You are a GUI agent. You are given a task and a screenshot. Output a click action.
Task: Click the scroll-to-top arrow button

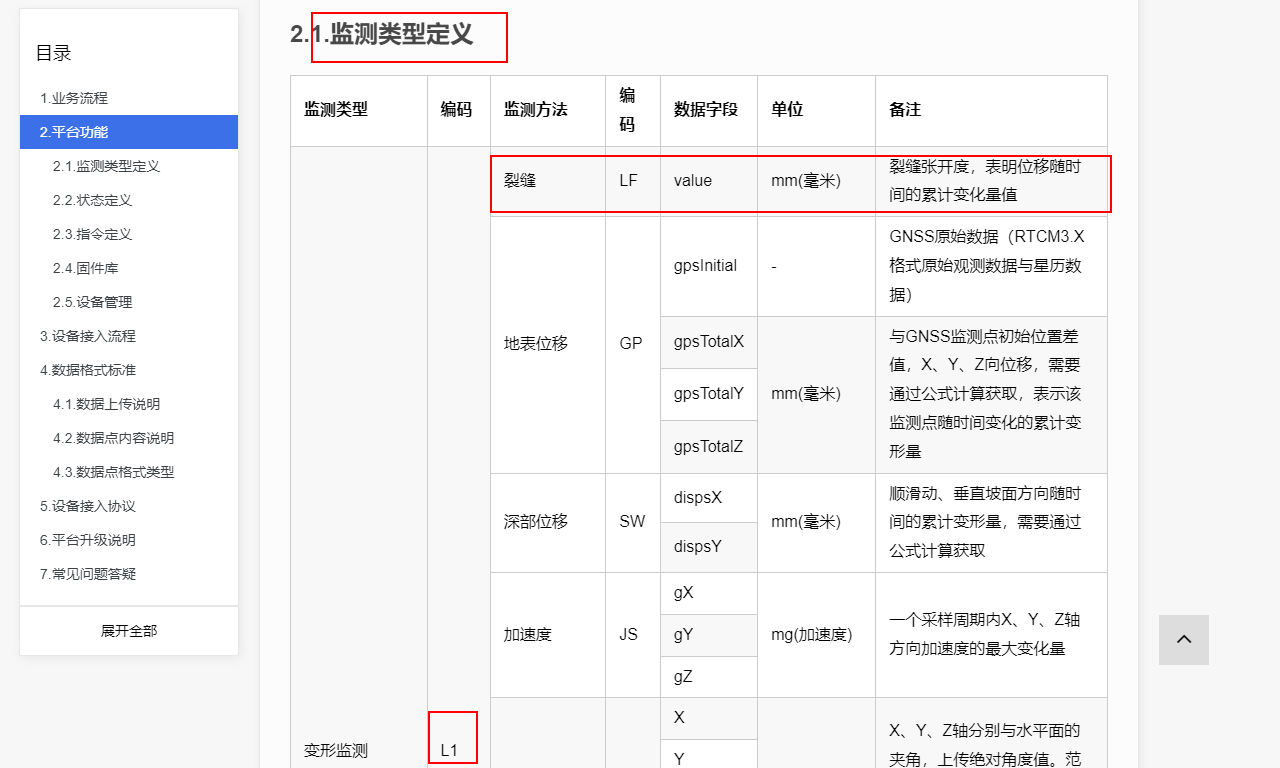tap(1183, 640)
